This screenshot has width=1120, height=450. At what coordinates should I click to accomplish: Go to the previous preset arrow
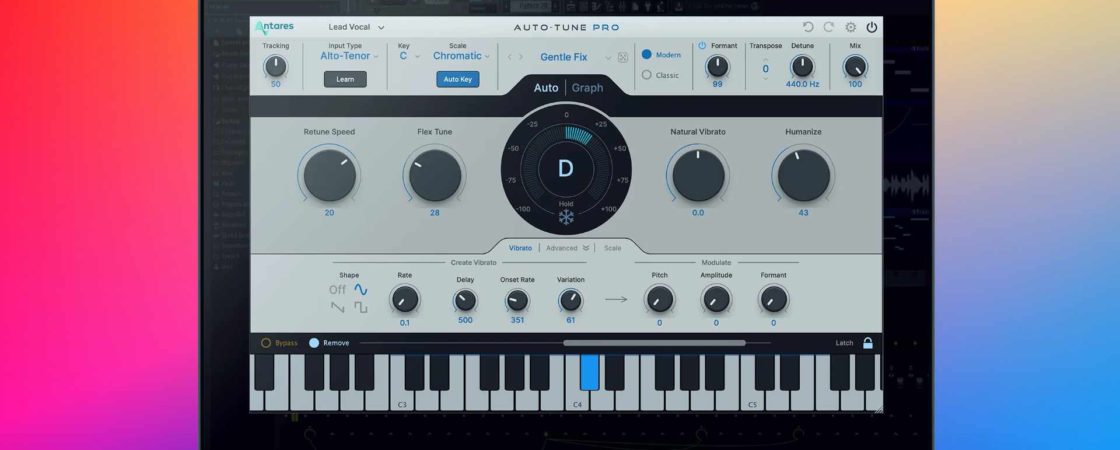coord(509,57)
